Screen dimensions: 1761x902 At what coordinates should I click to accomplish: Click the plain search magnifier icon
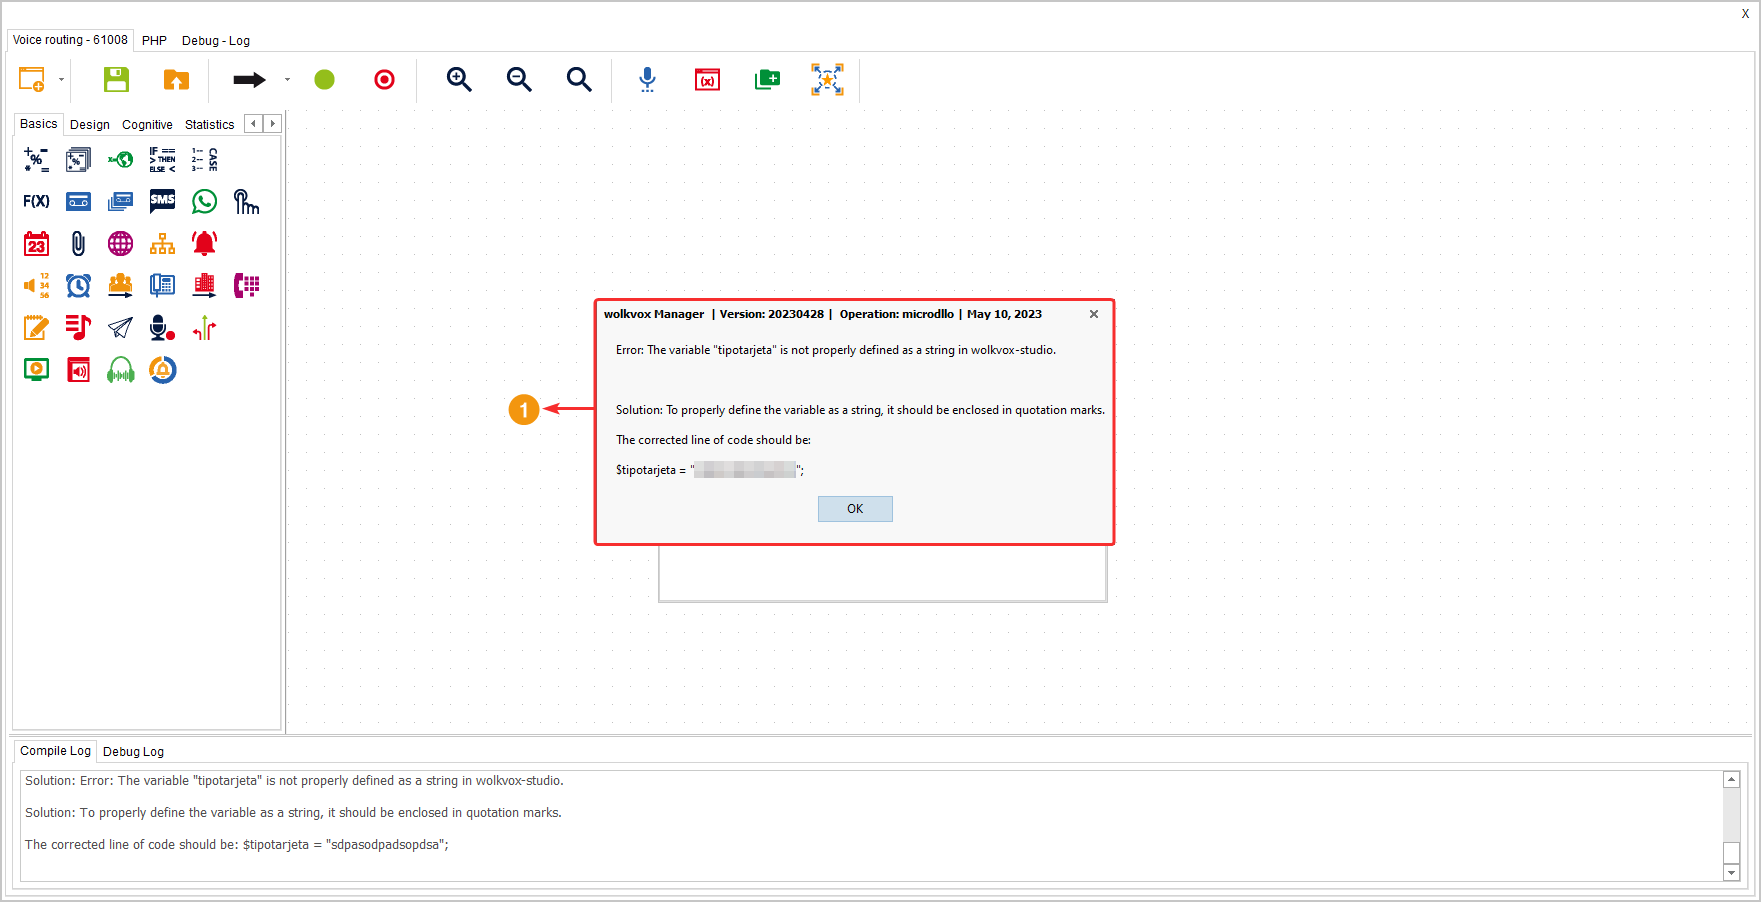pos(579,79)
